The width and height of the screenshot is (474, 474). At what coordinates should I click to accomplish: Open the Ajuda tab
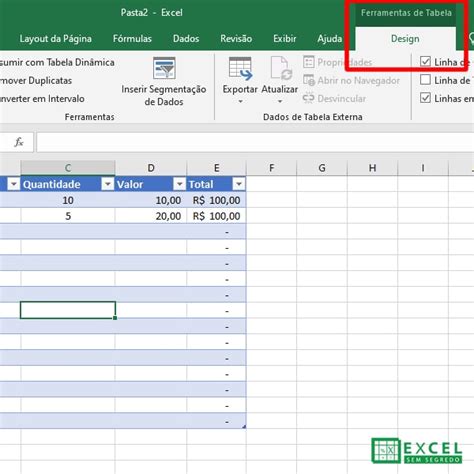tap(329, 39)
